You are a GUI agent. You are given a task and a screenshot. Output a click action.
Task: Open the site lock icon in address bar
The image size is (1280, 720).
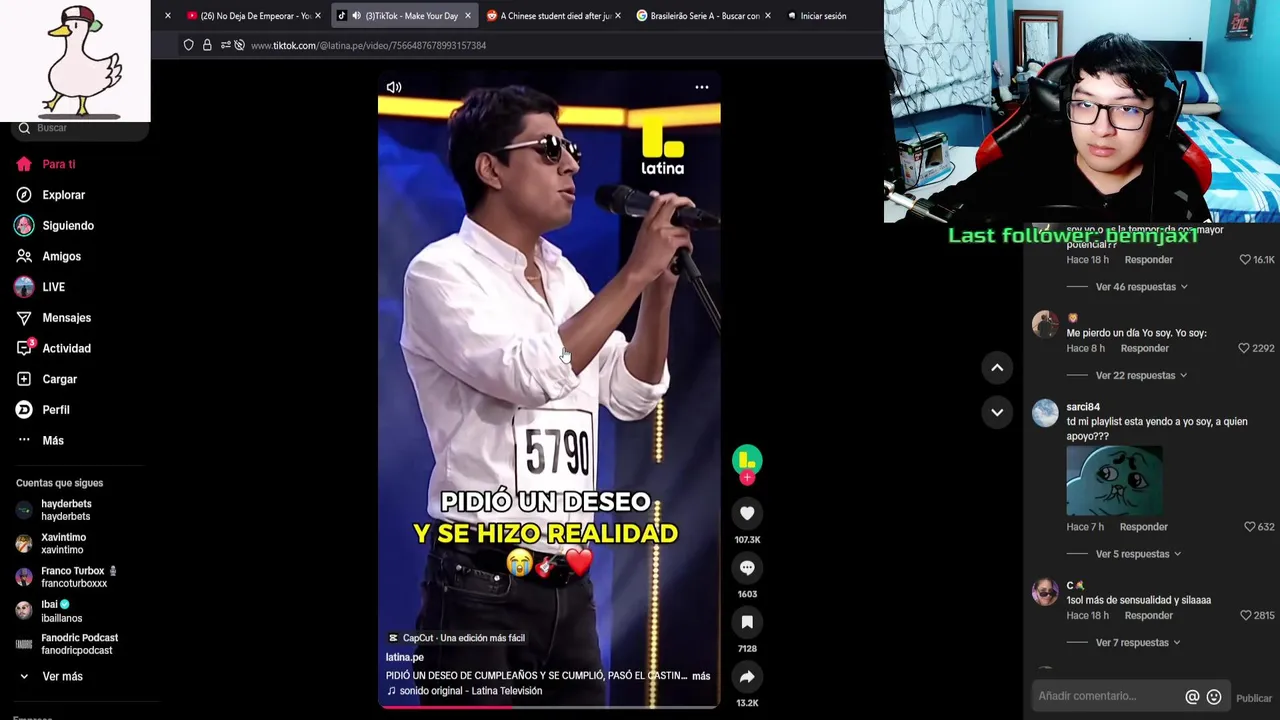tap(207, 45)
